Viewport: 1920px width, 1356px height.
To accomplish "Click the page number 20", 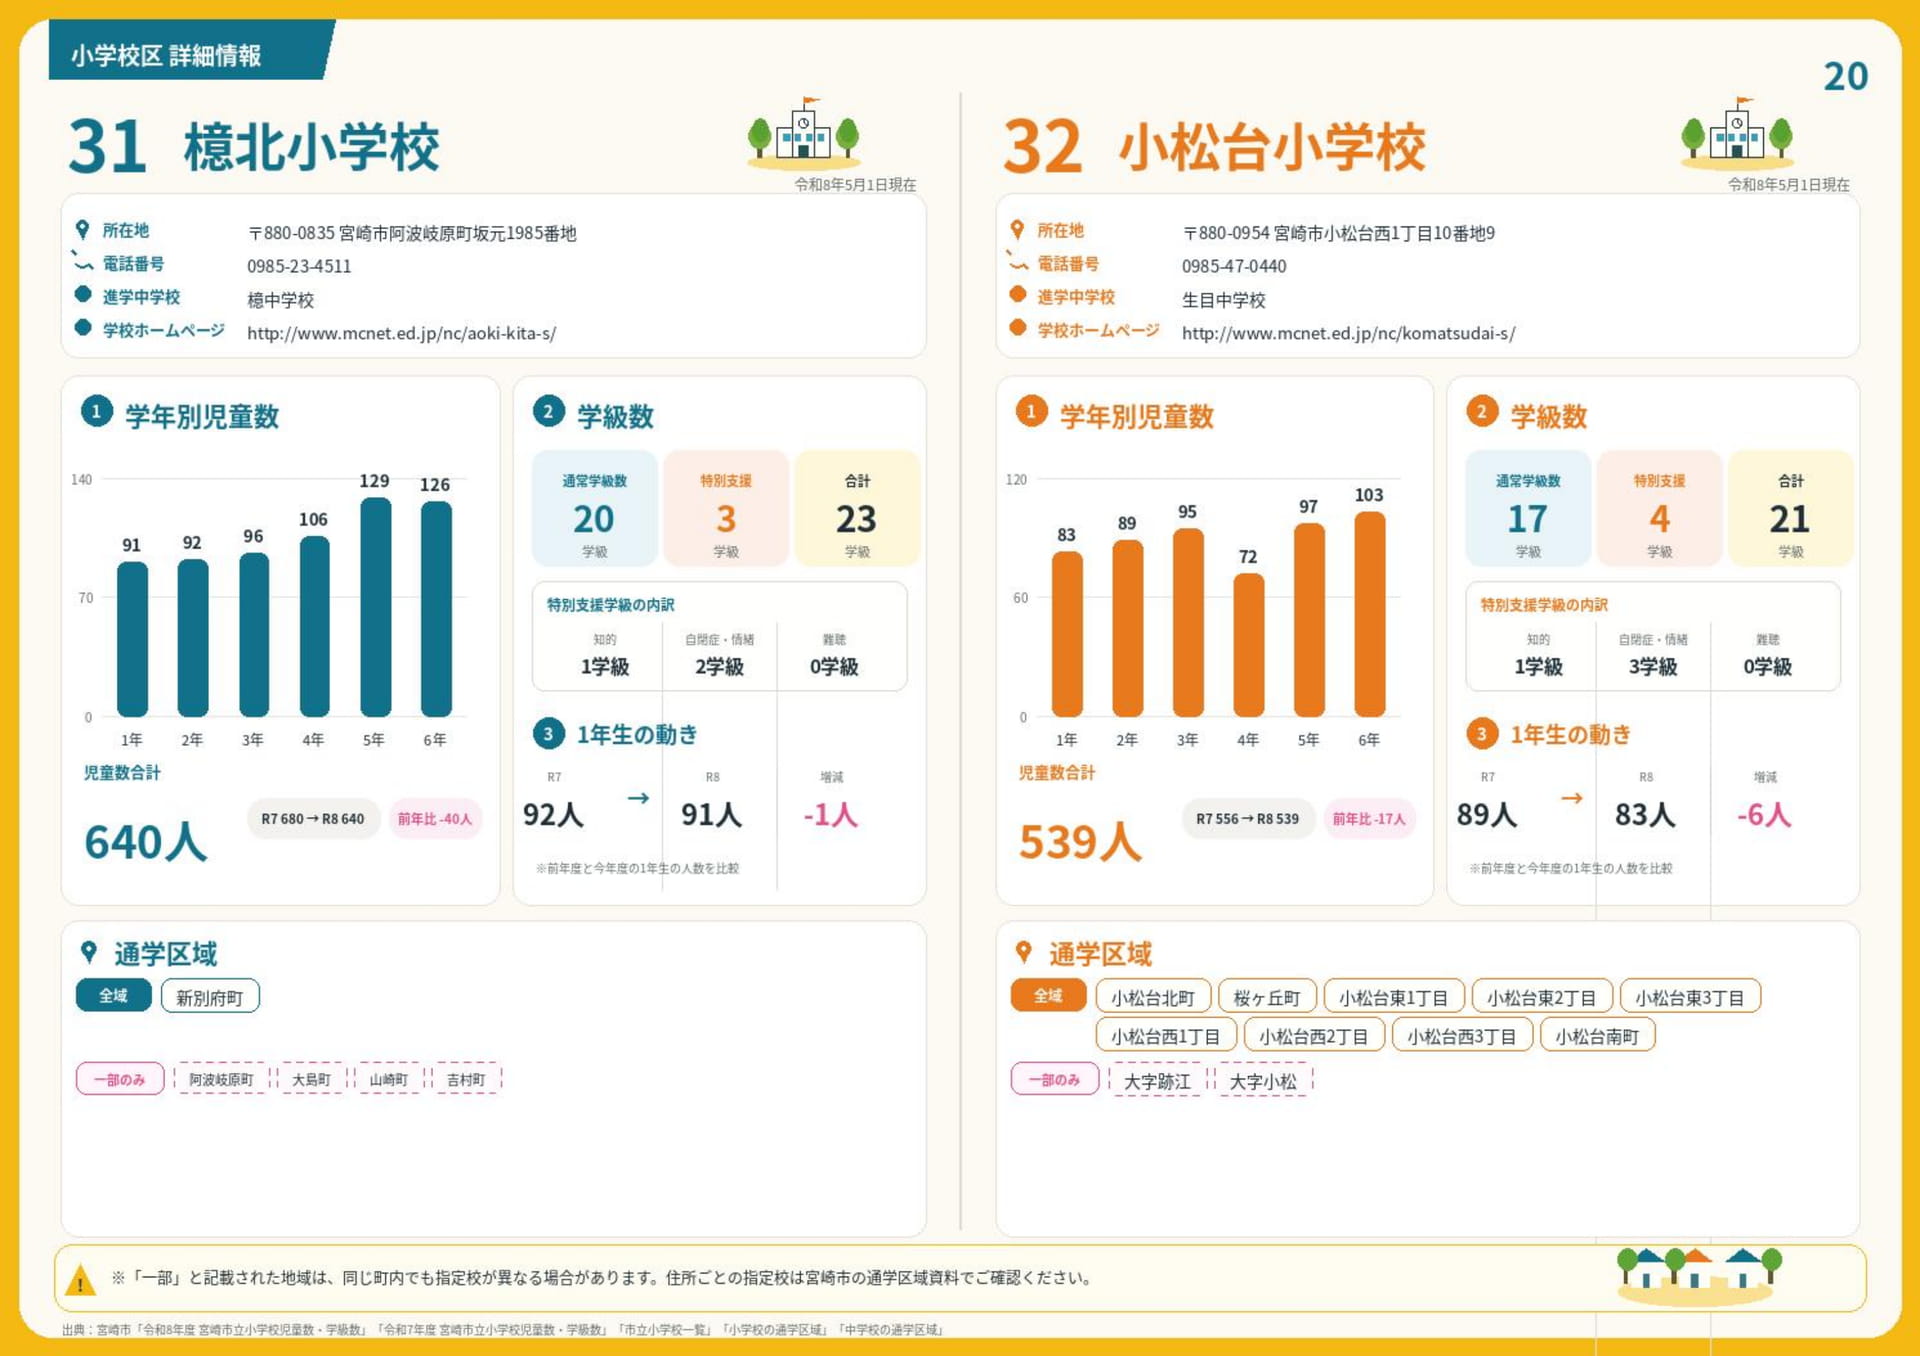I will tap(1845, 76).
